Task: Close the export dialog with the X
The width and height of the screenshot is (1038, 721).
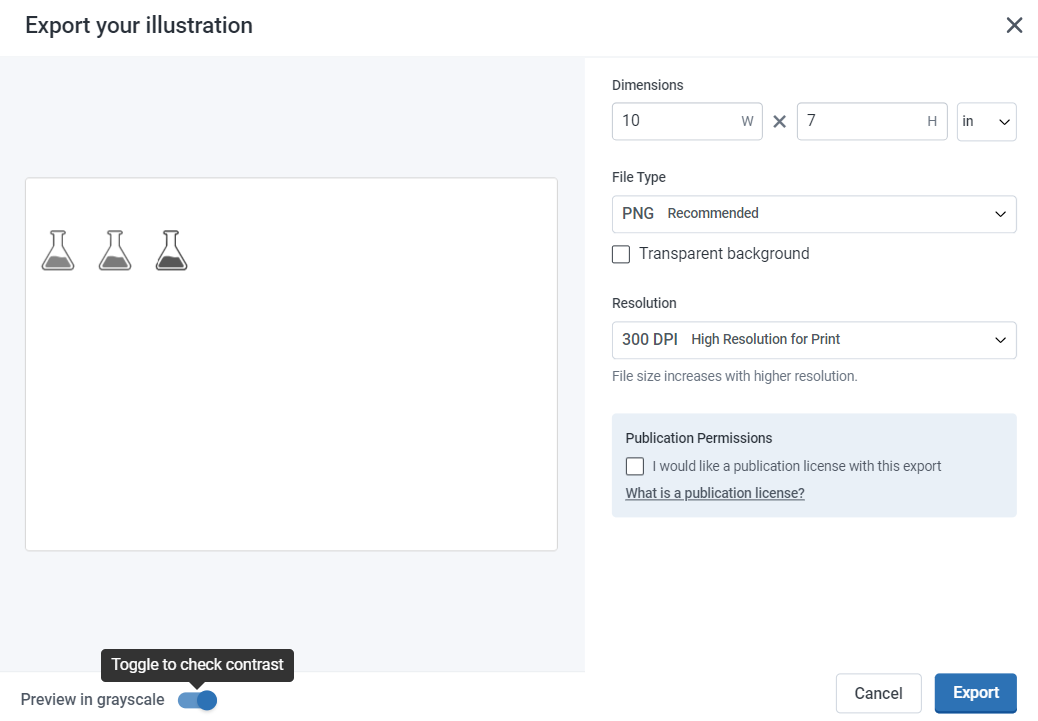Action: tap(1014, 25)
